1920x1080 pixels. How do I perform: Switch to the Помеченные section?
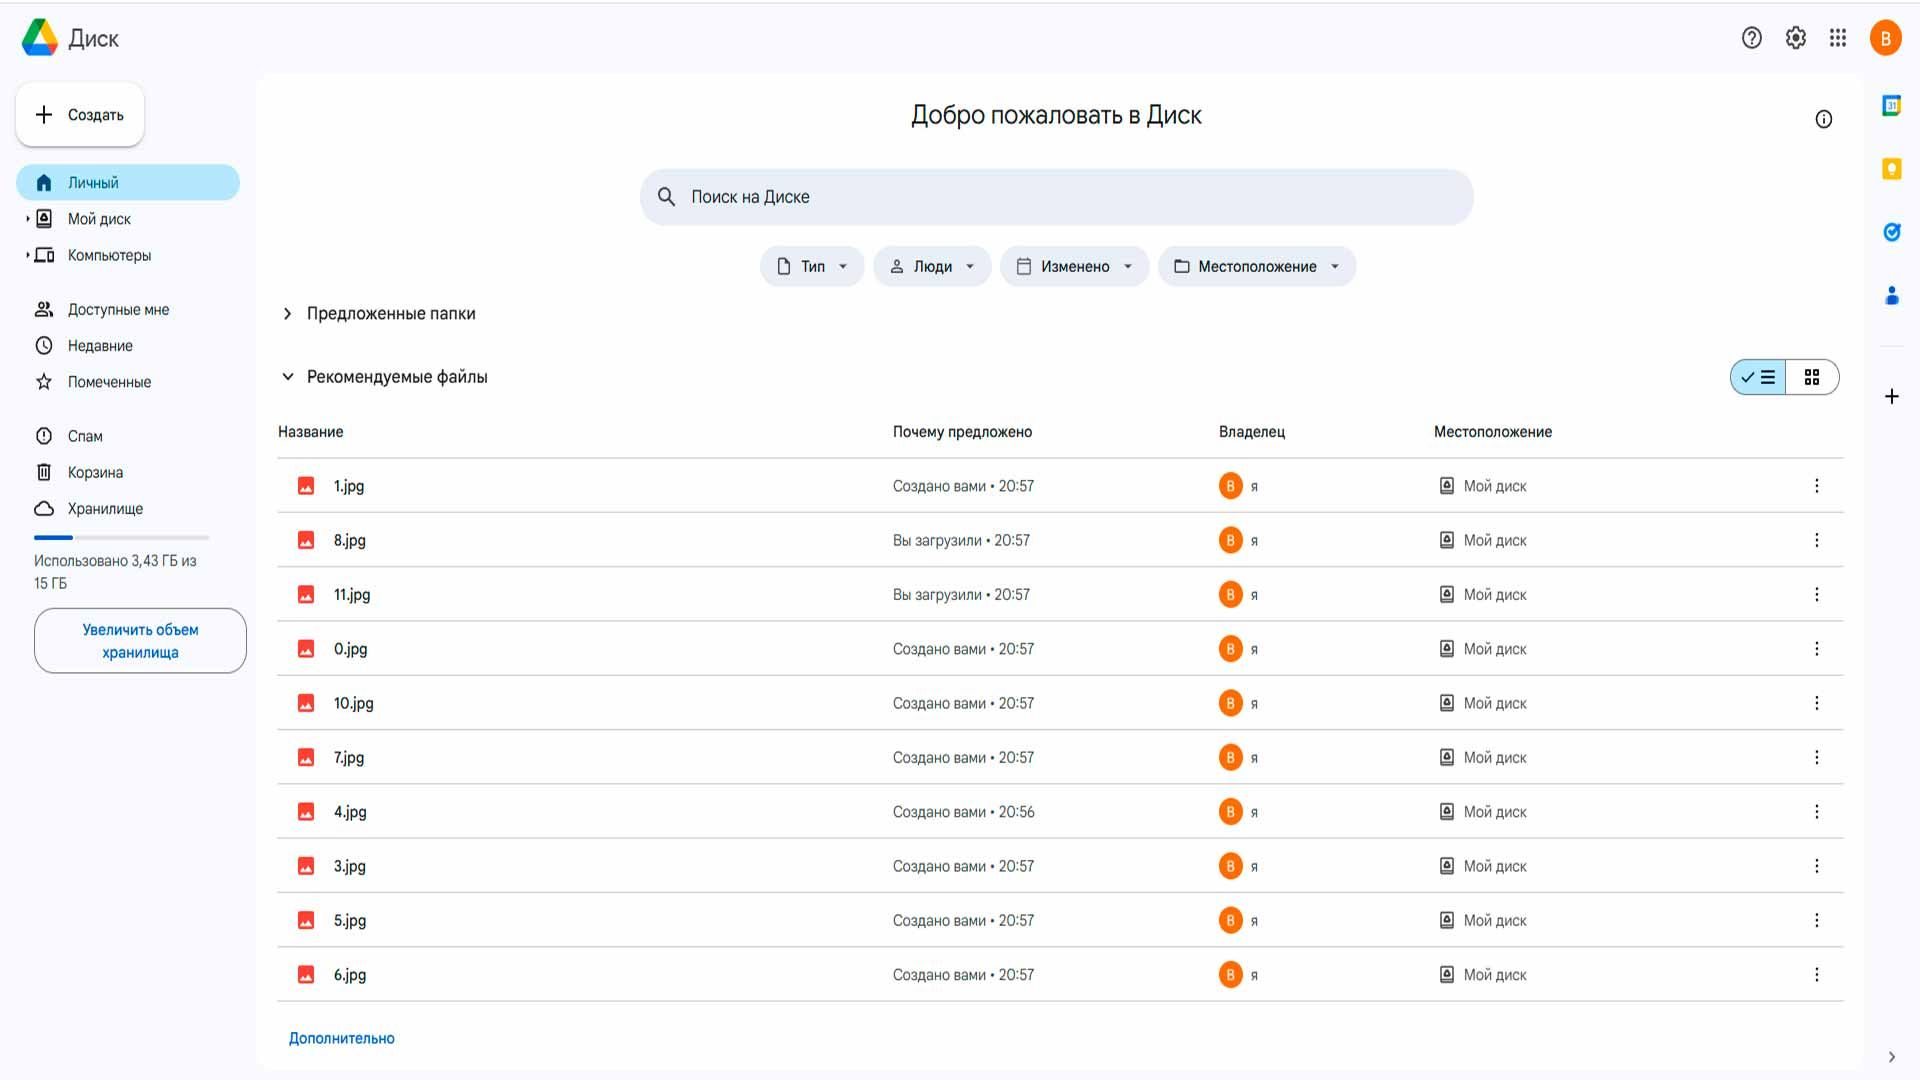point(109,381)
